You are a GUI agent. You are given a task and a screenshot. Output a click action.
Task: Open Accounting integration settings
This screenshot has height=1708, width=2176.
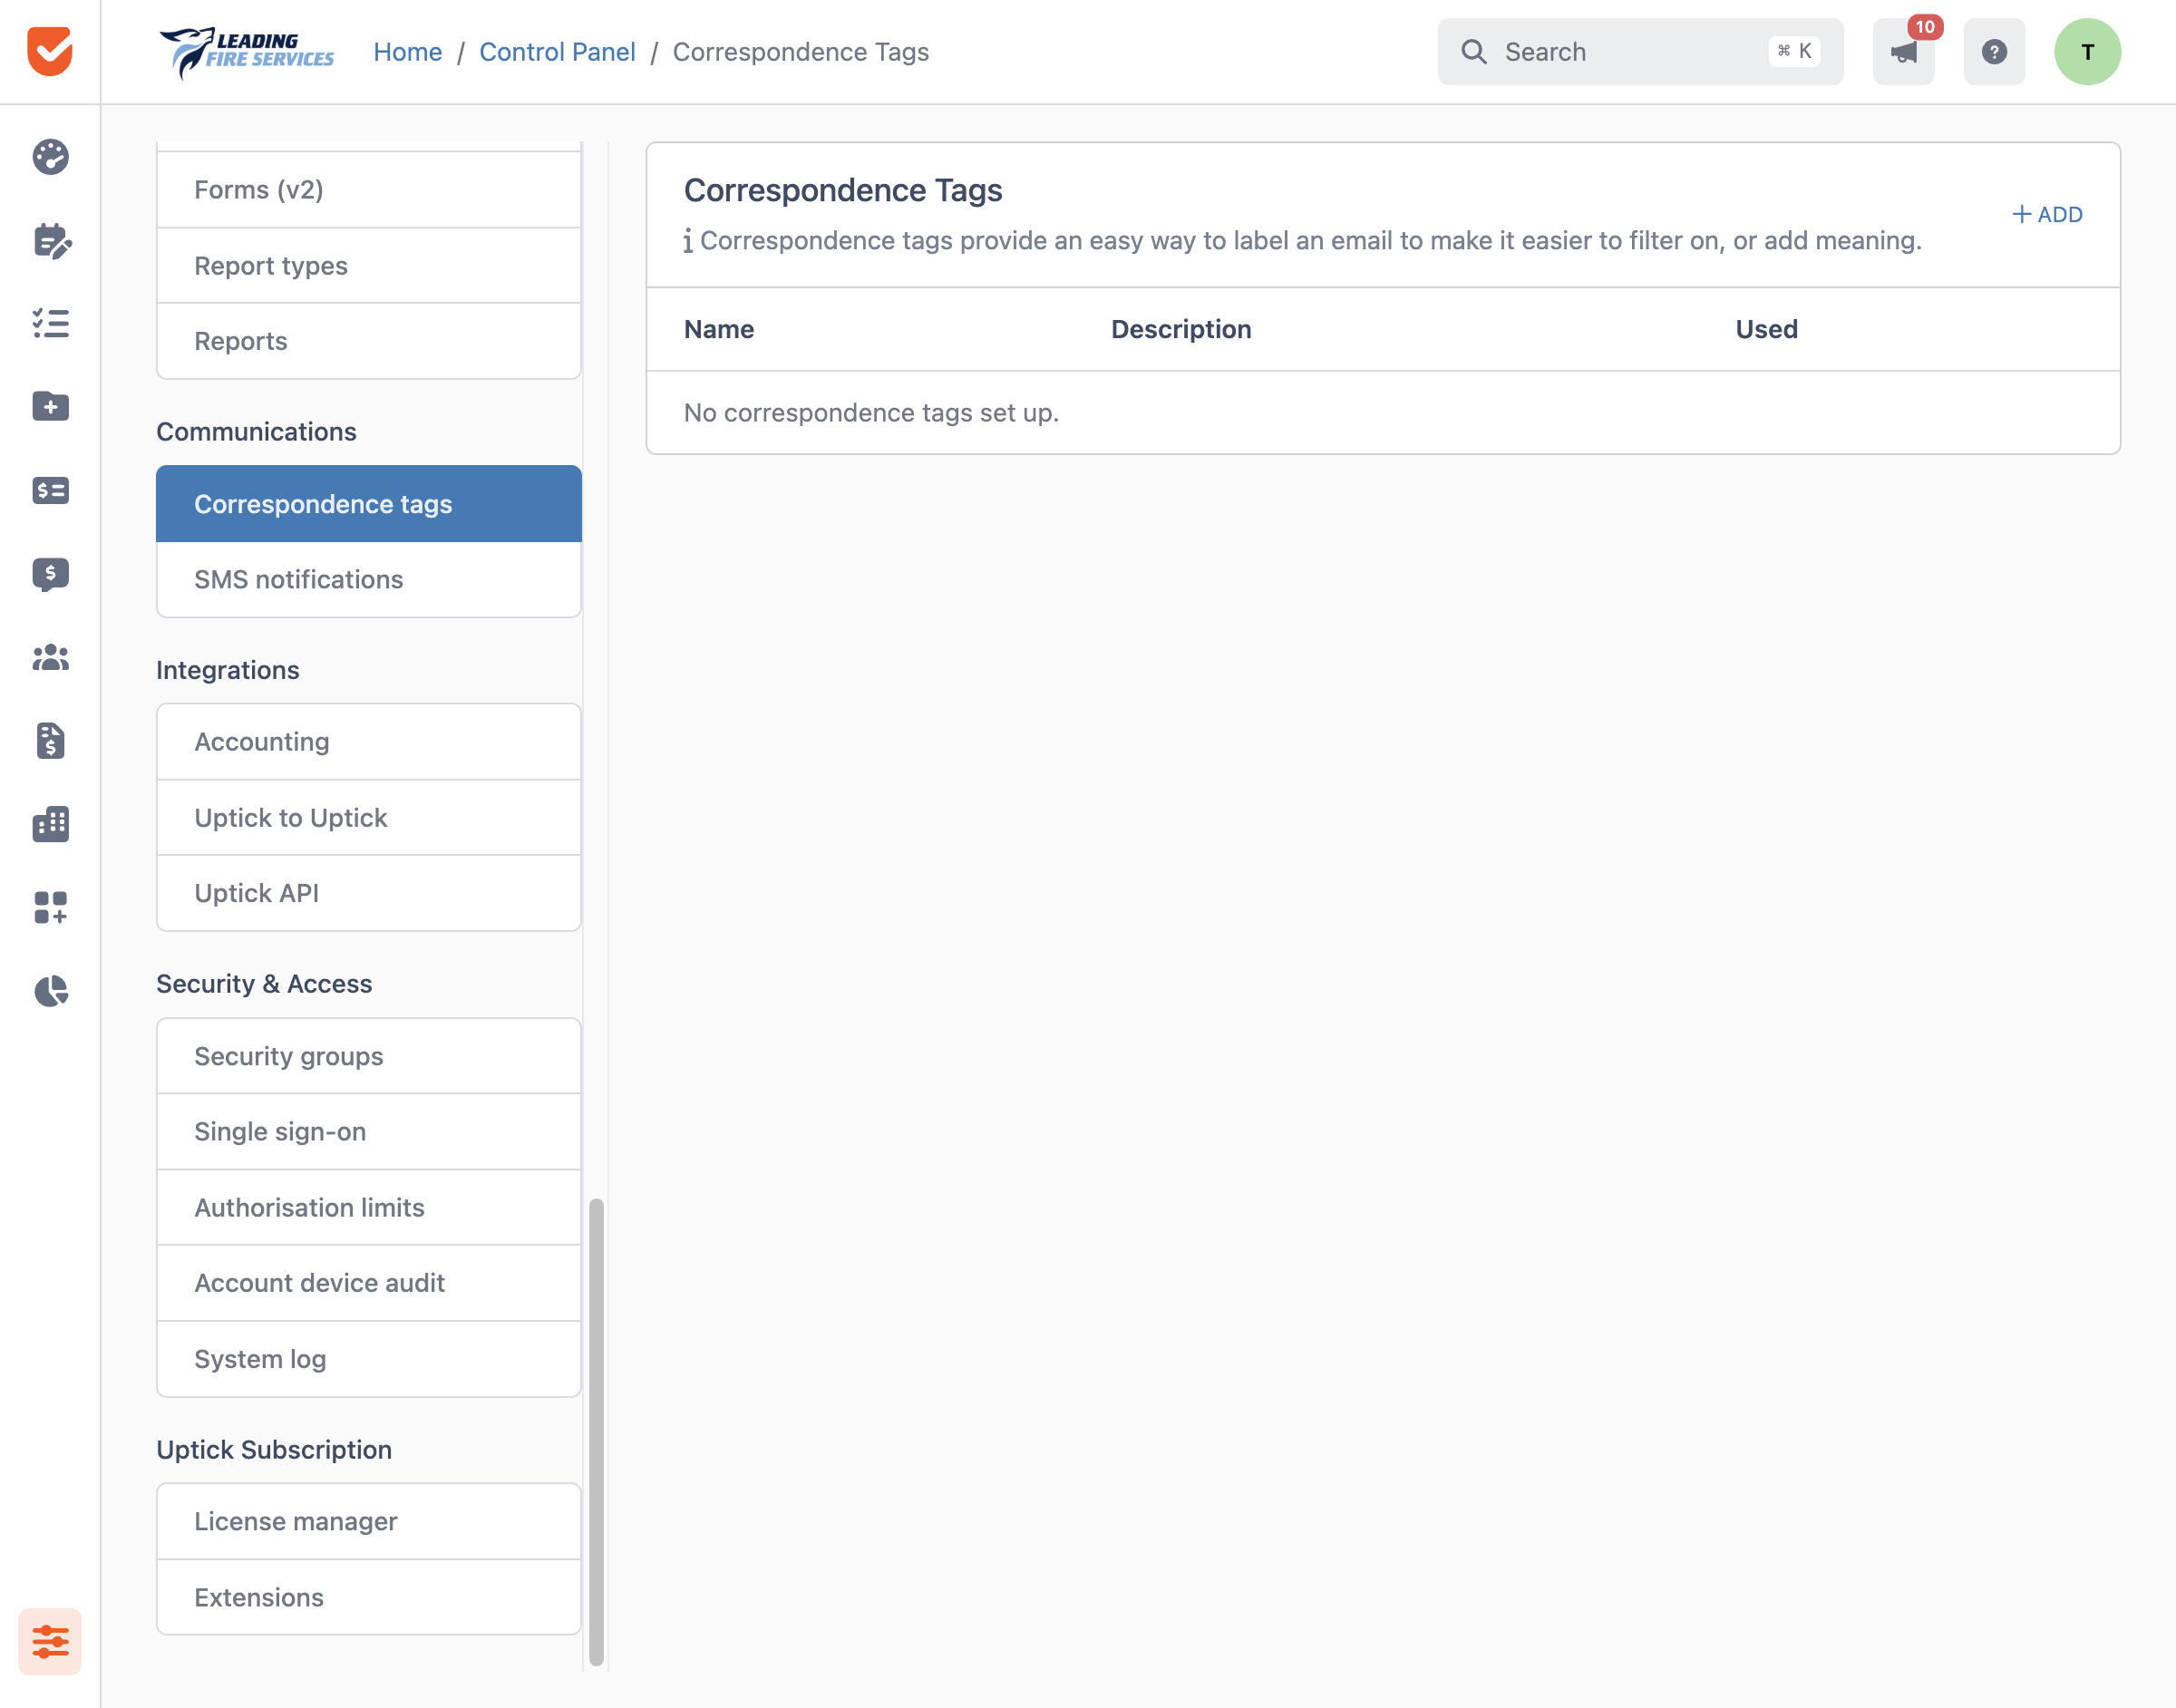[x=369, y=742]
